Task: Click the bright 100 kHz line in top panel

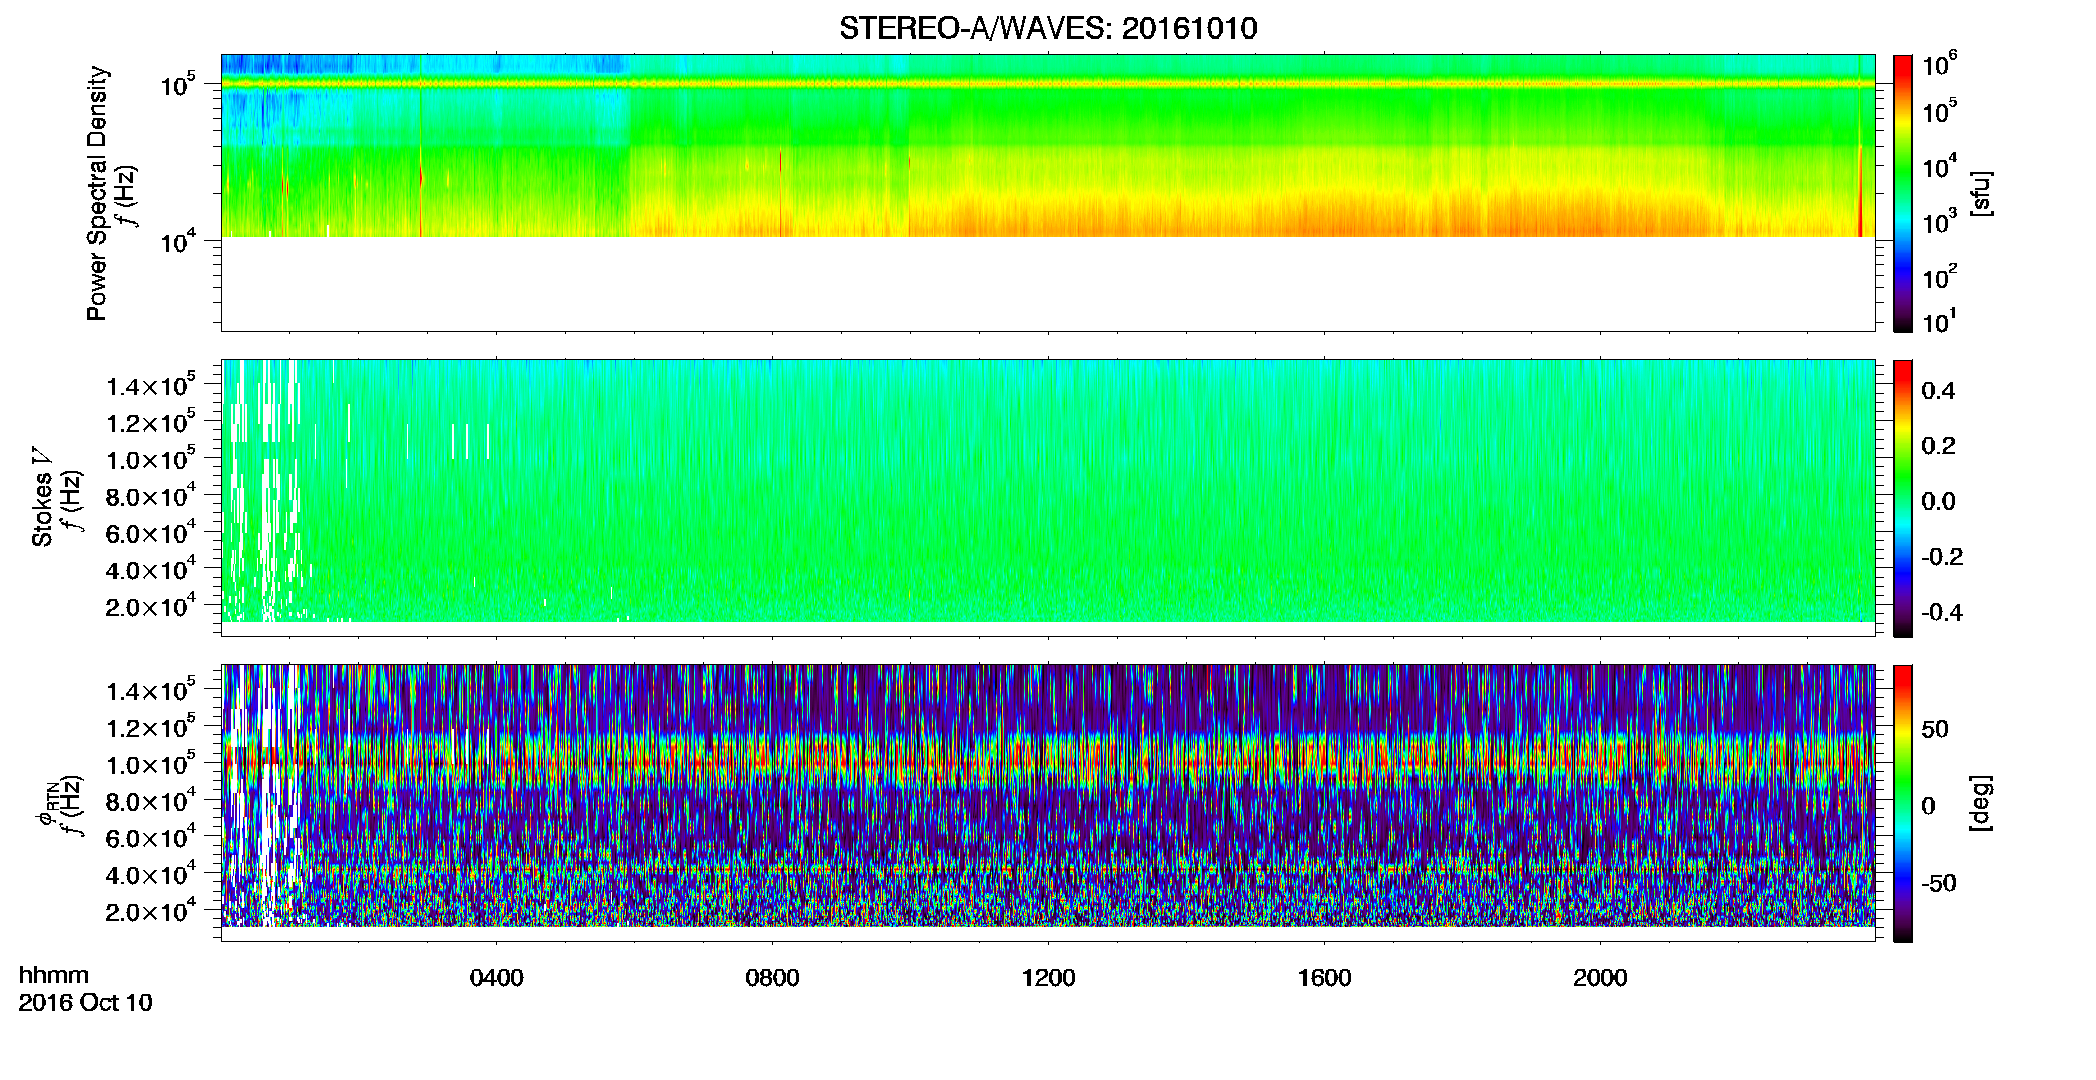Action: [x=1048, y=84]
